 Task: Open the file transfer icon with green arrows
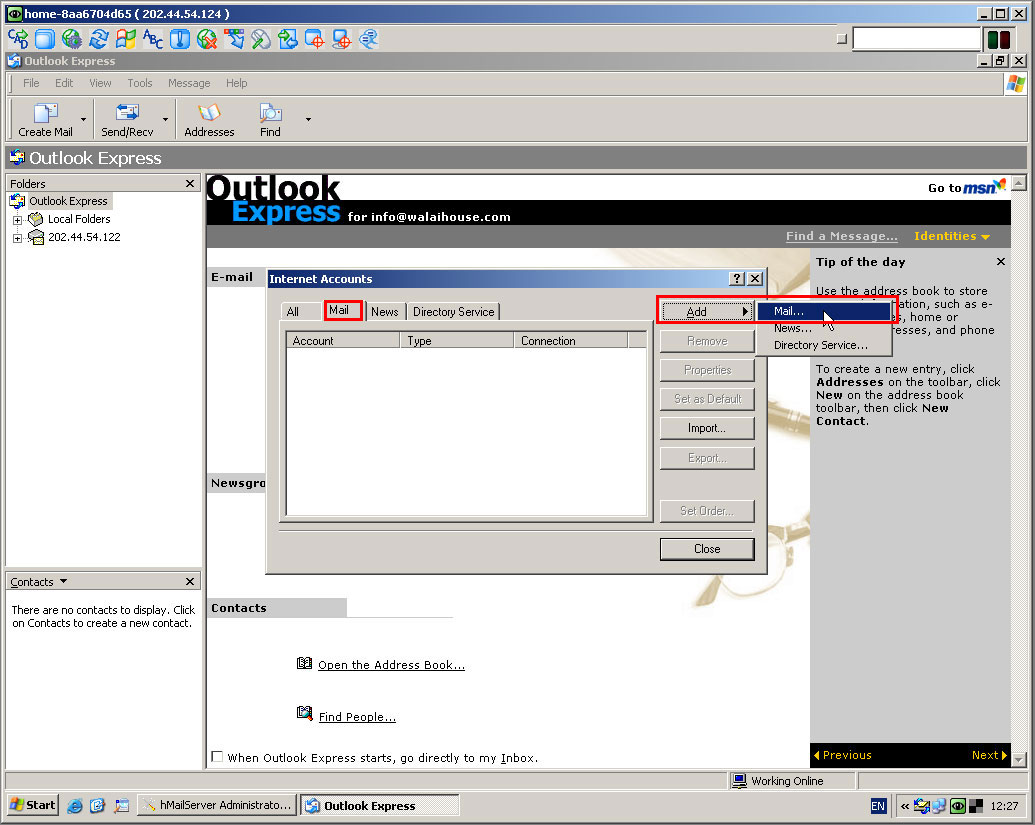point(288,39)
